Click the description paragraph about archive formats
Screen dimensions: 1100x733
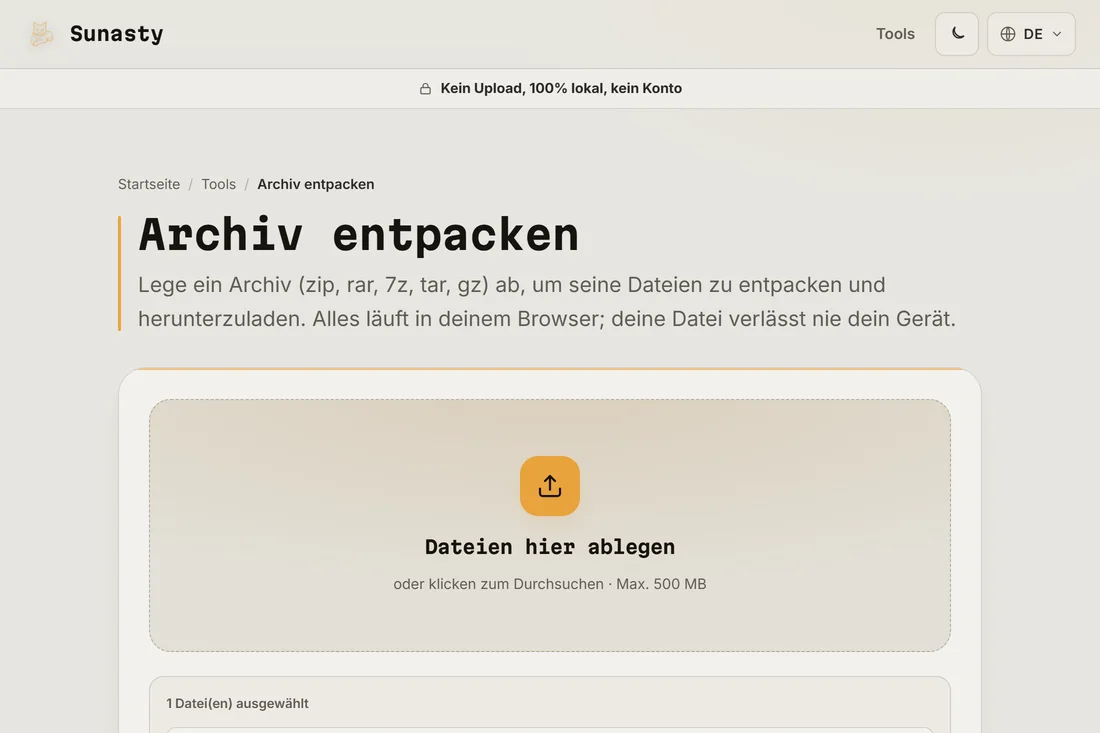546,302
